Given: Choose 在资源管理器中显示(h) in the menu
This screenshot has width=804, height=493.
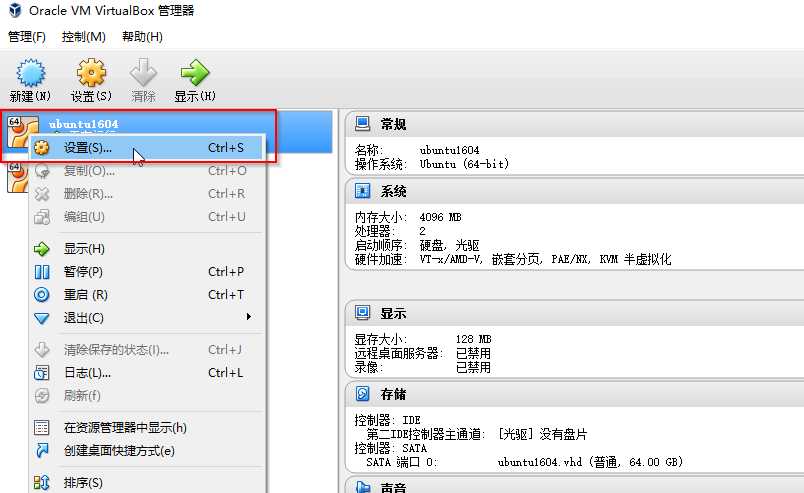Looking at the screenshot, I should point(147,428).
